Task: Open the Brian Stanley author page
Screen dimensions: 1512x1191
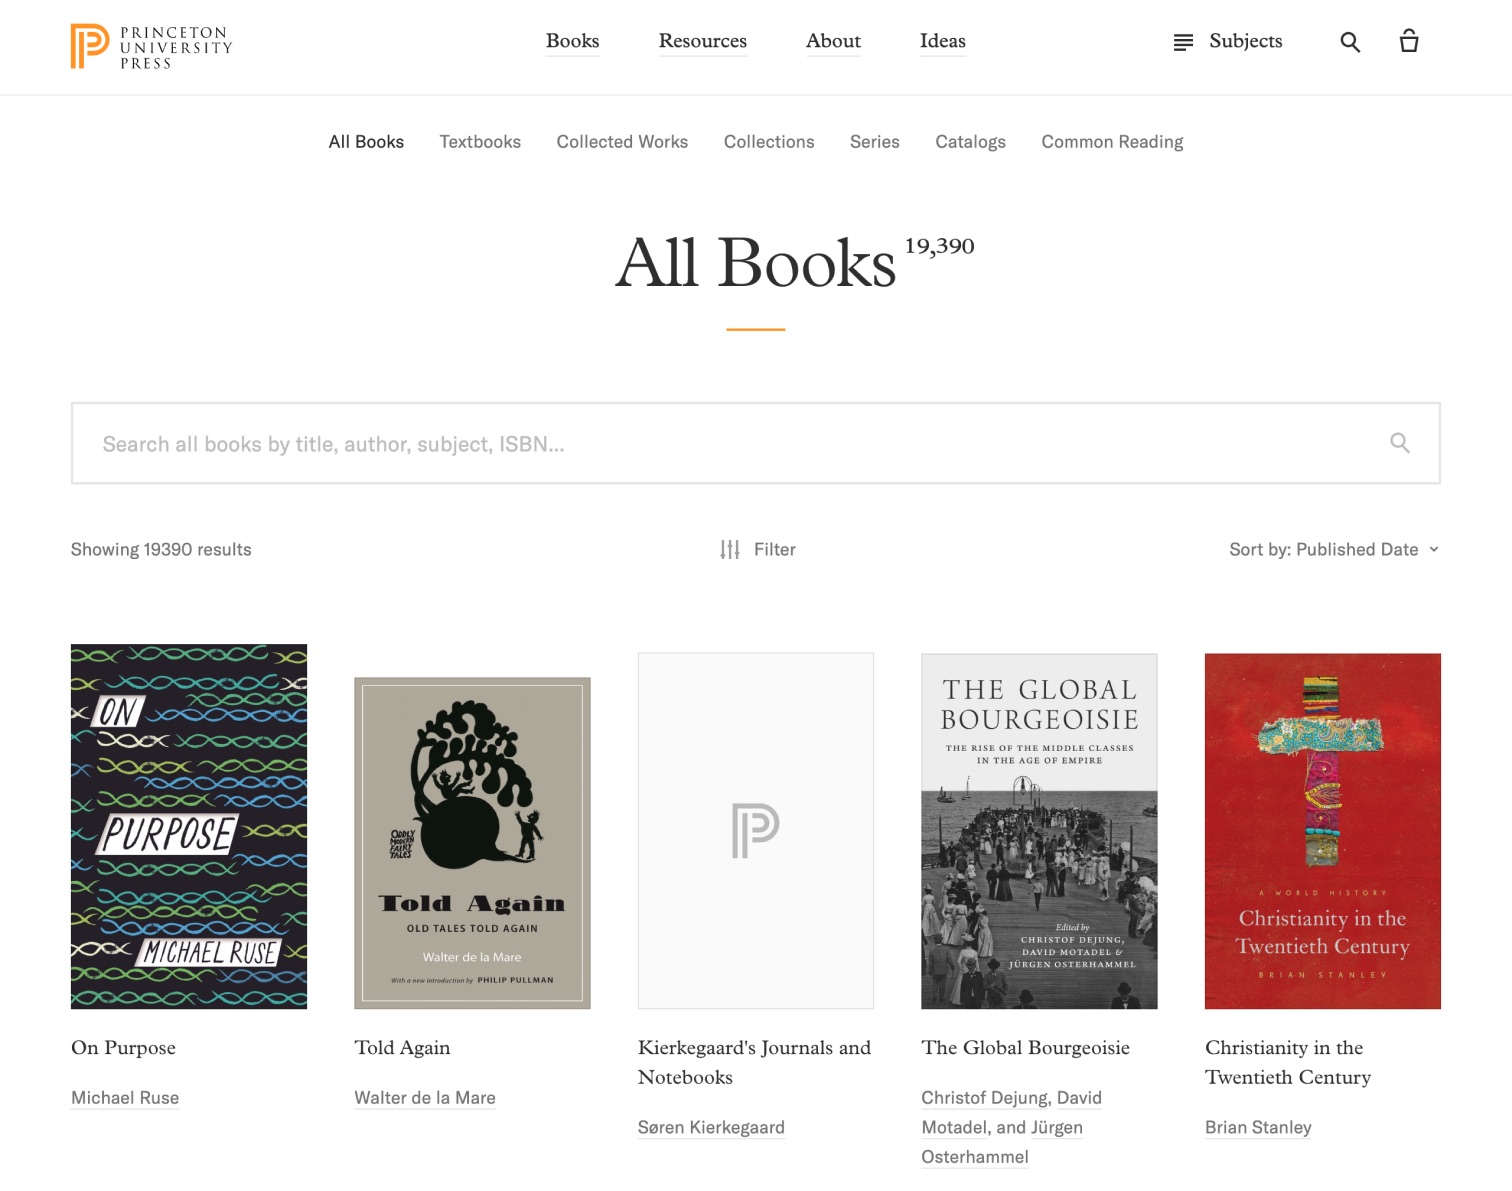Action: tap(1257, 1127)
